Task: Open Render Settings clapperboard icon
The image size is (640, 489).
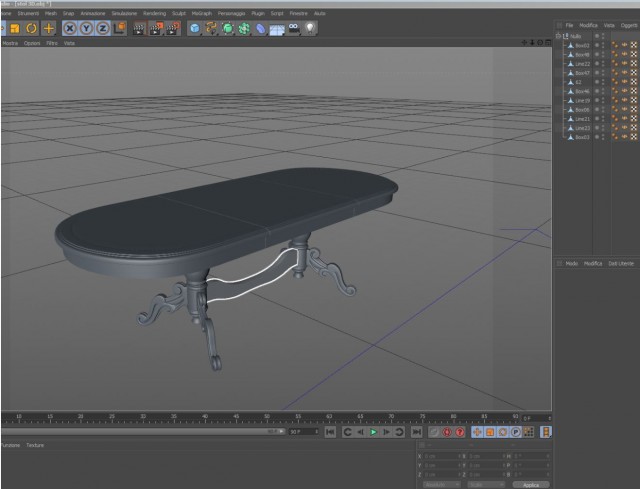Action: [x=173, y=28]
